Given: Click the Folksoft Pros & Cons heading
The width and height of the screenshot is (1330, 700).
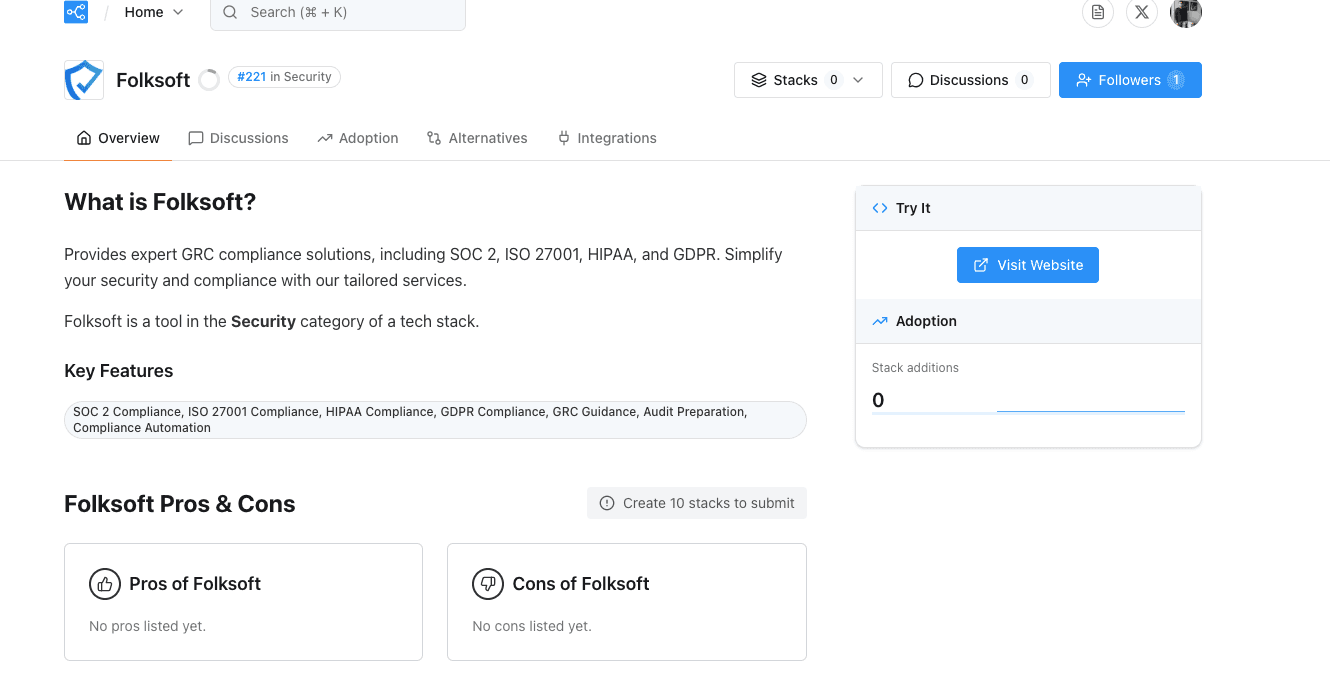Looking at the screenshot, I should coord(180,504).
